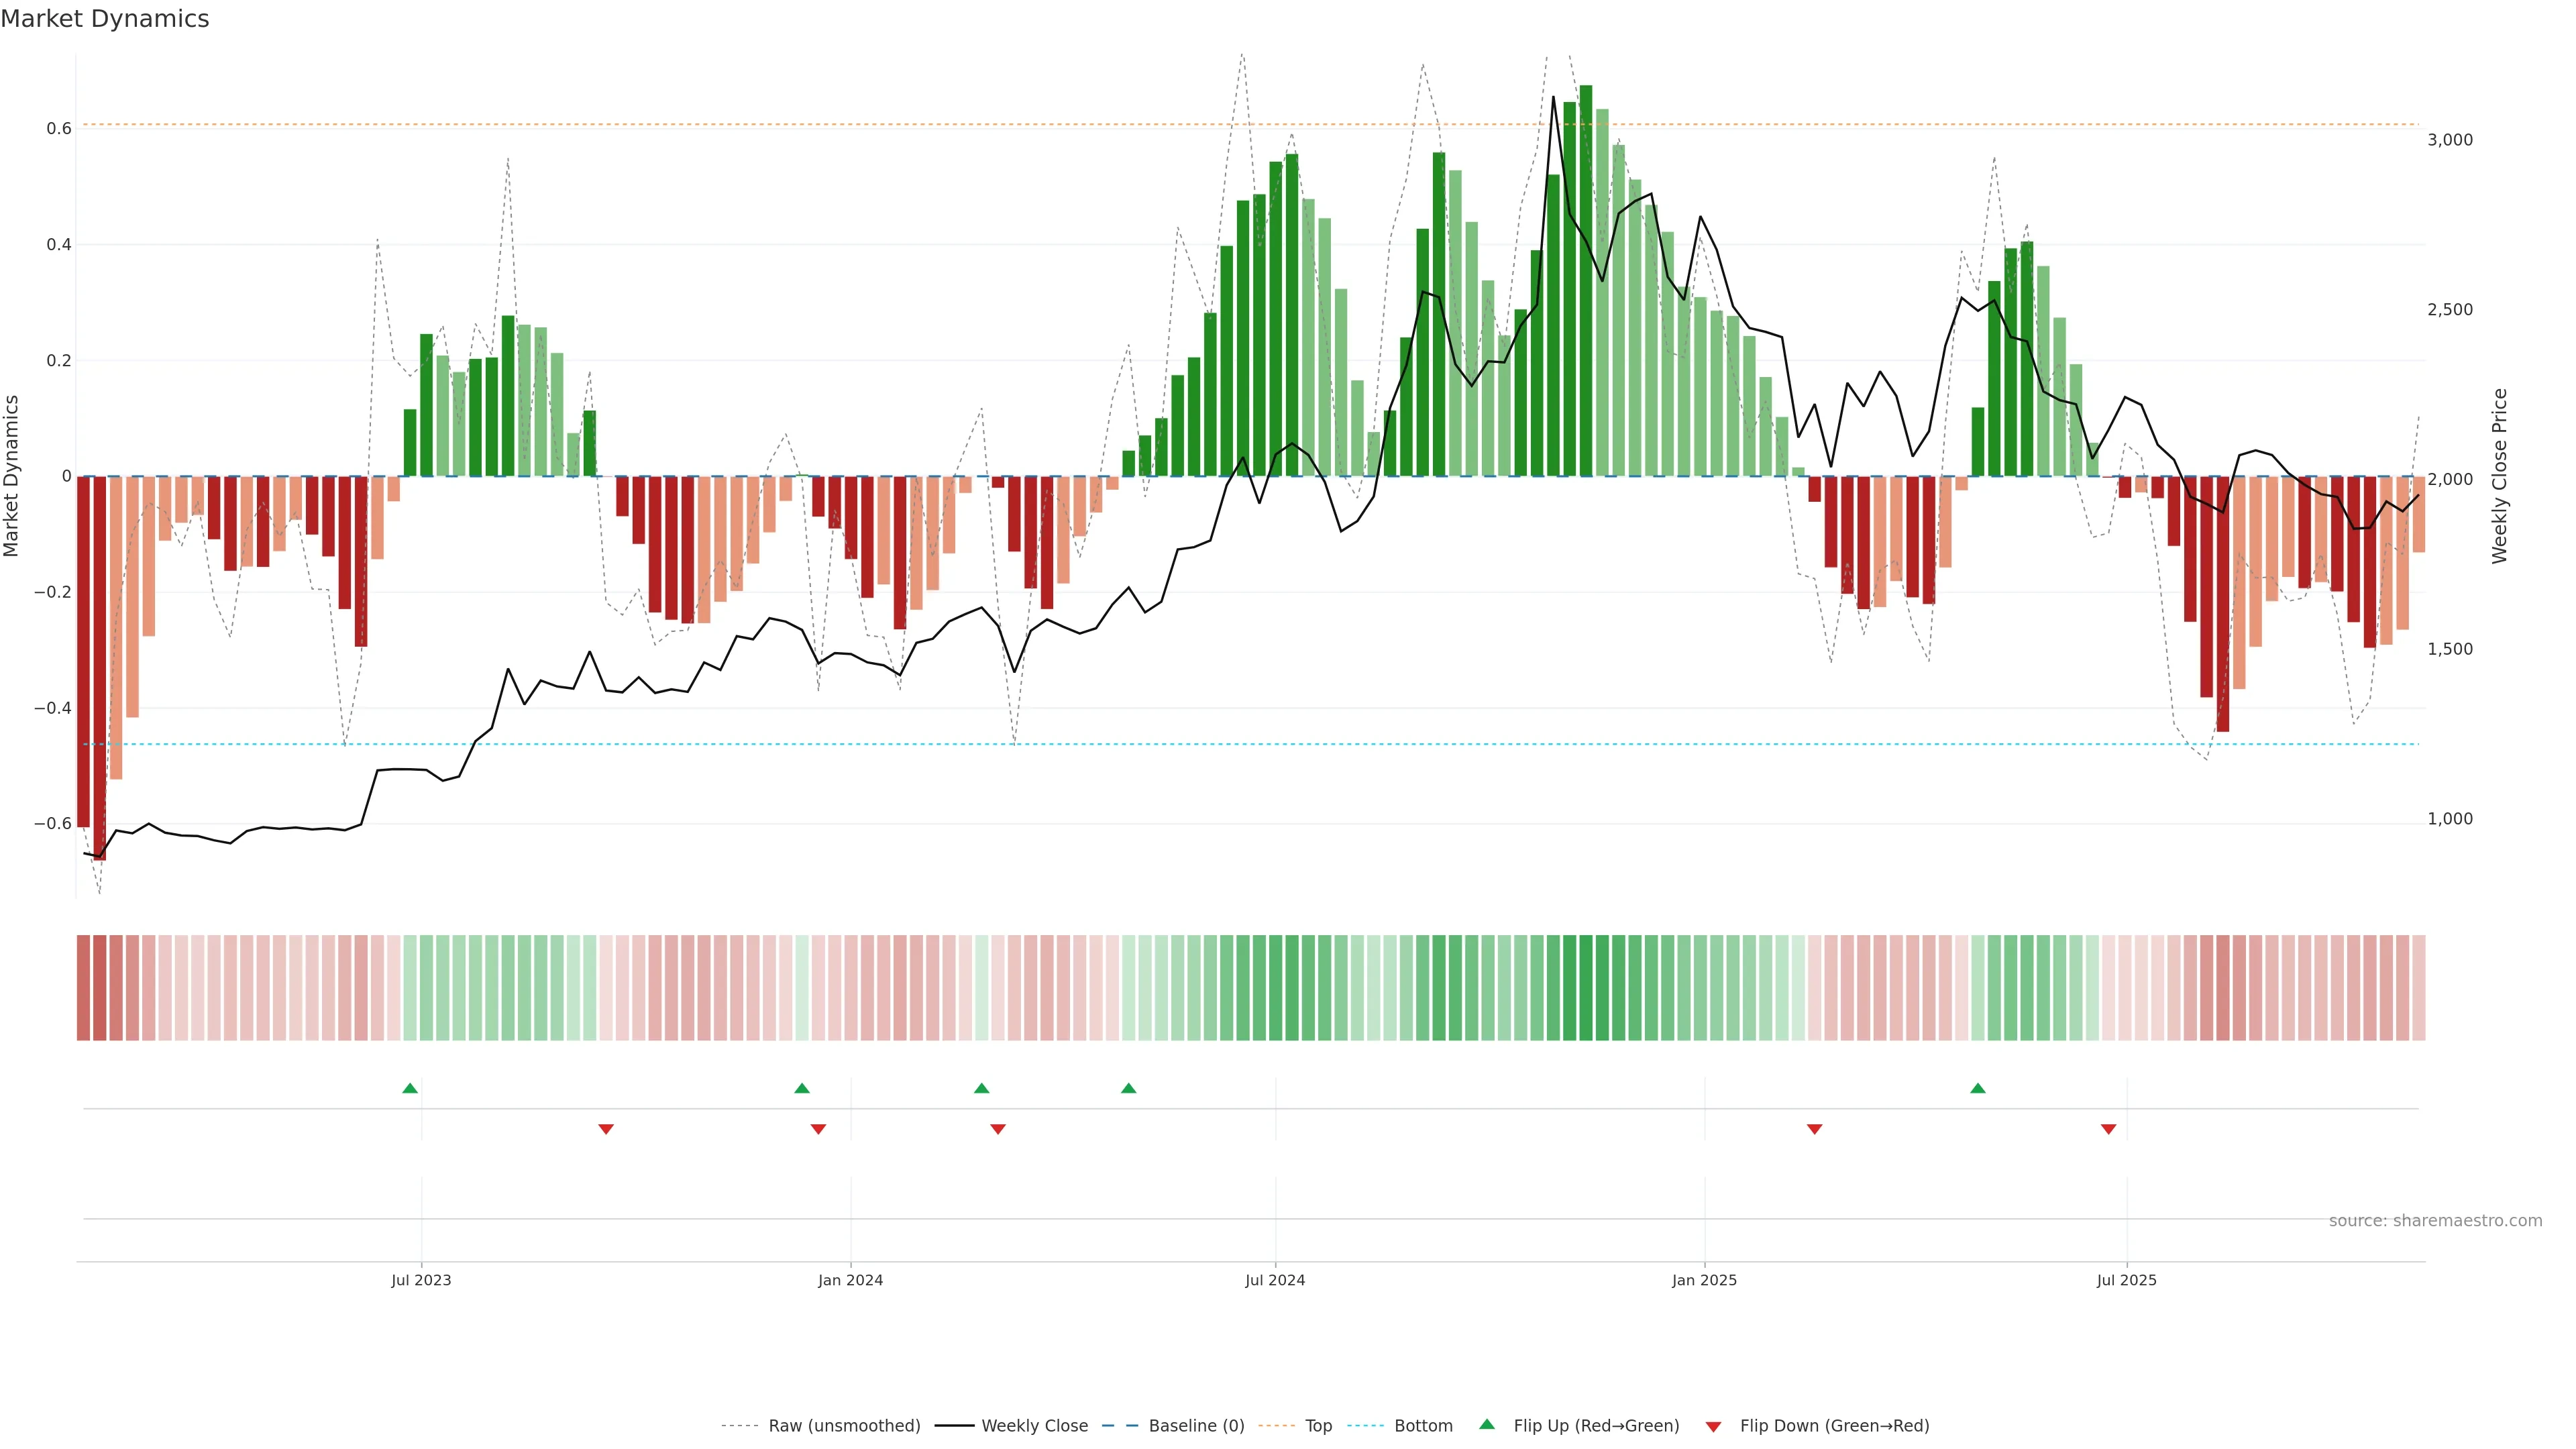Click the red flip-down triangle just before Jul 2025
Viewport: 2576px width, 1449px height.
click(2109, 1129)
